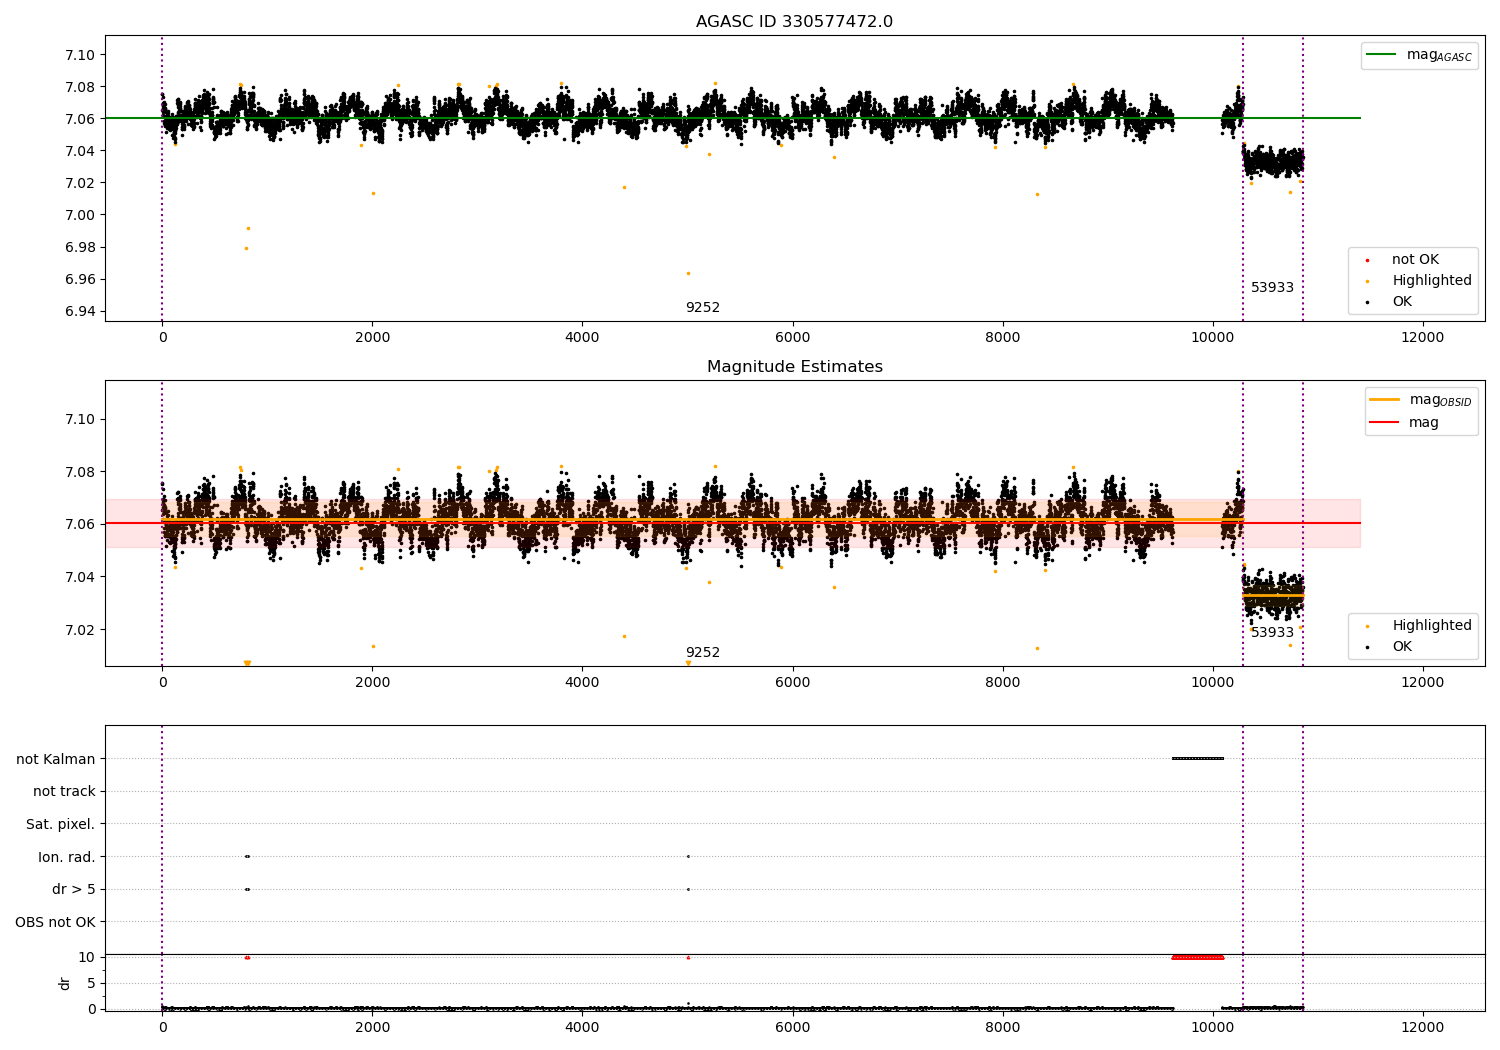The width and height of the screenshot is (1500, 1050).
Task: Click the 5 tick on the dr axis
Action: click(91, 984)
